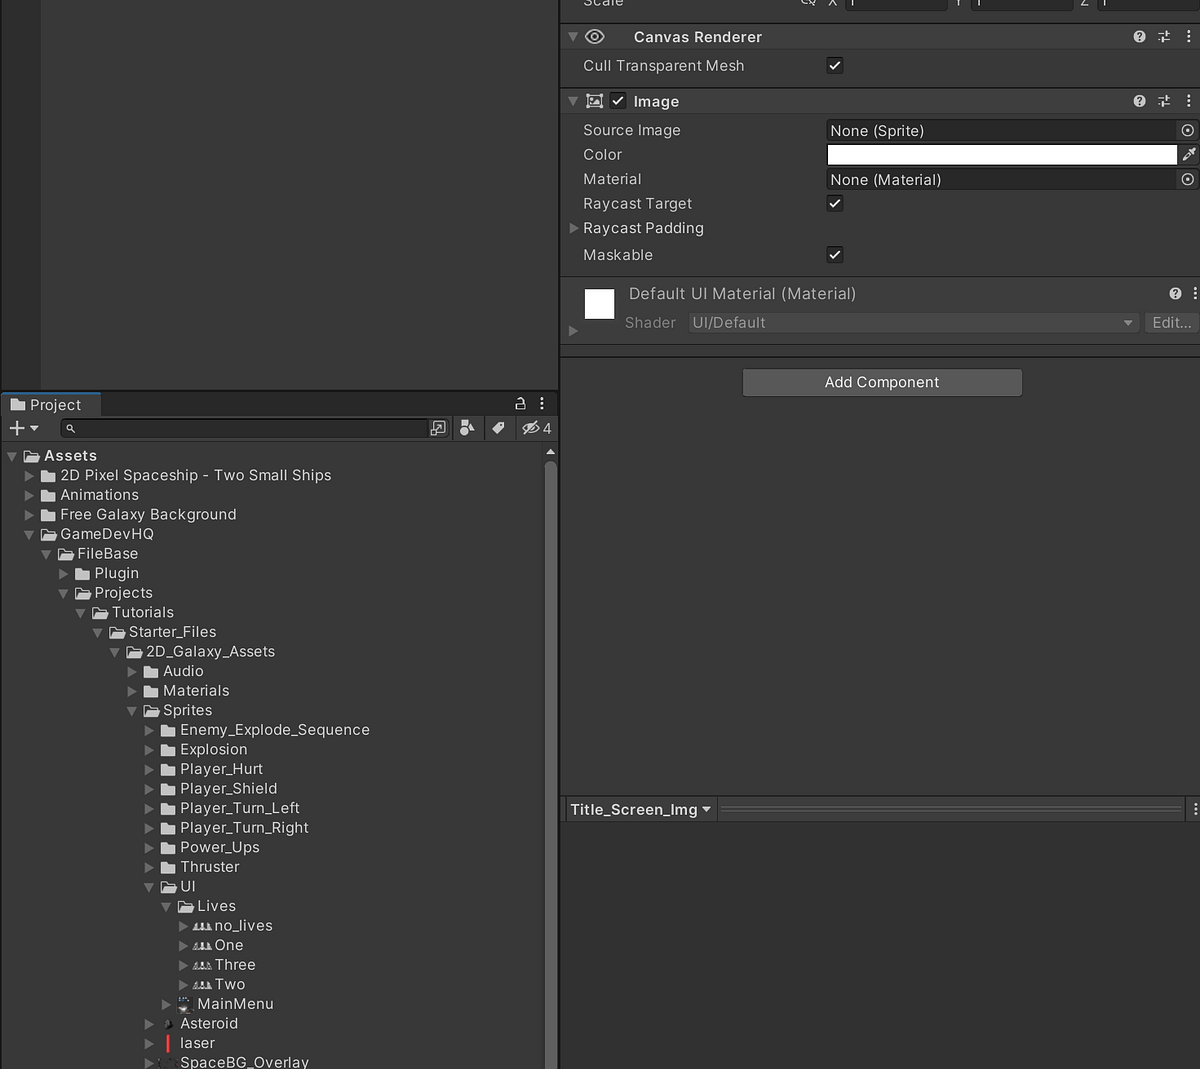Toggle the Maskable option off

click(835, 255)
